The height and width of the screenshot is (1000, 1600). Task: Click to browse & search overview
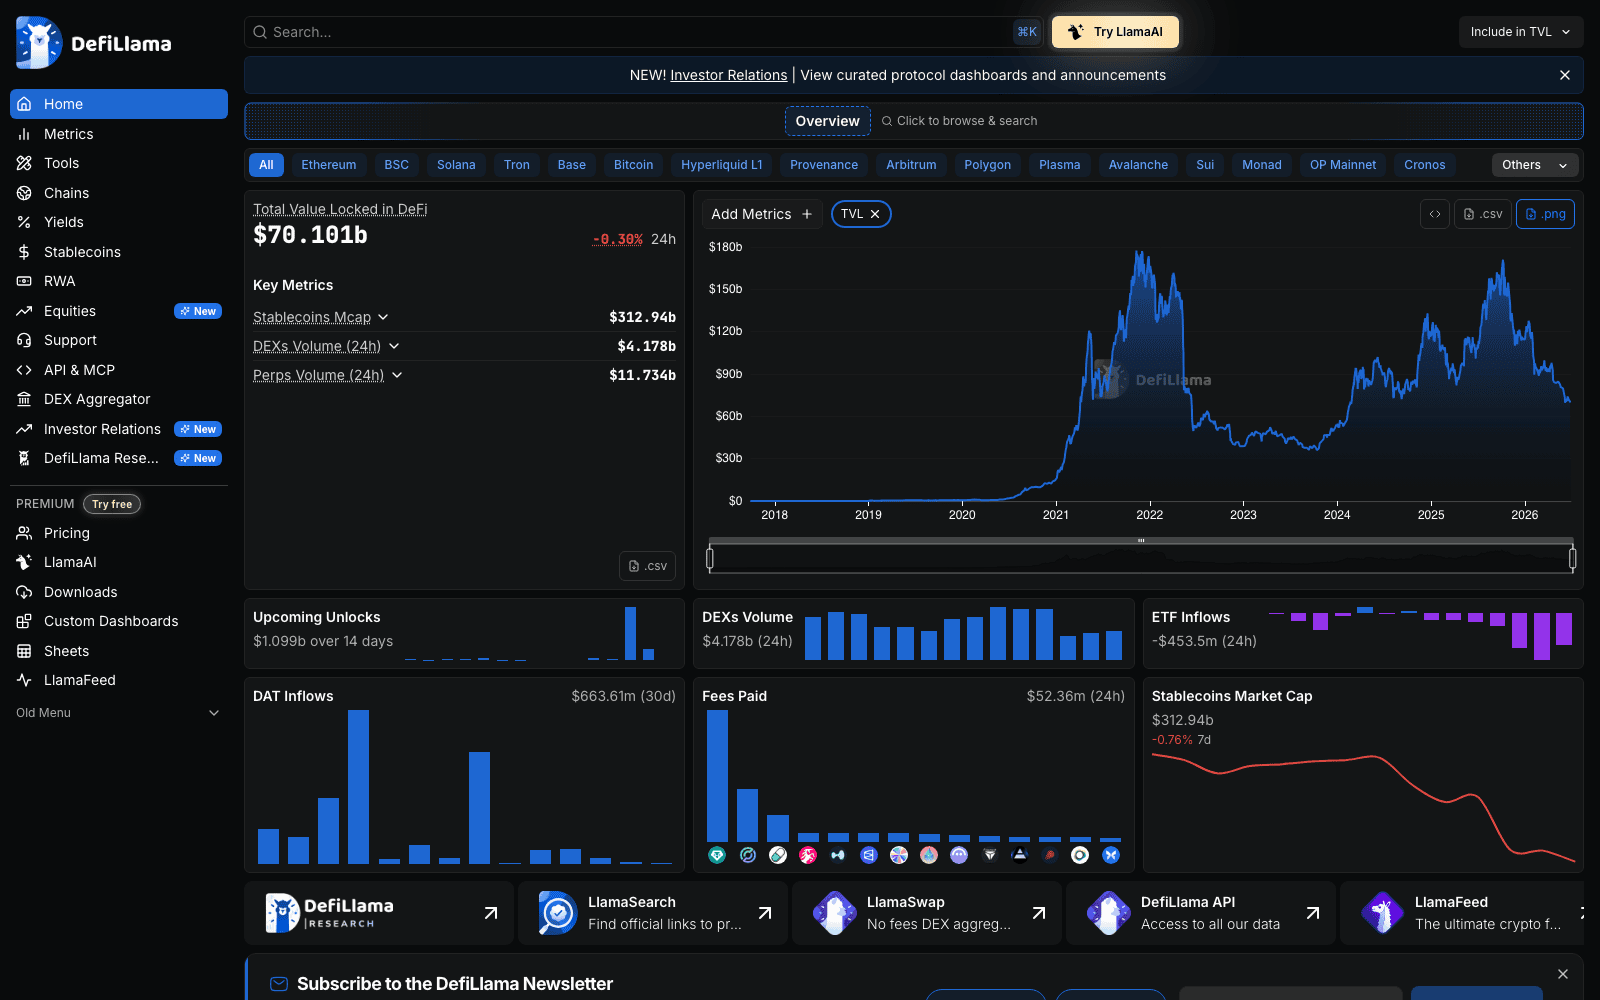tap(959, 121)
